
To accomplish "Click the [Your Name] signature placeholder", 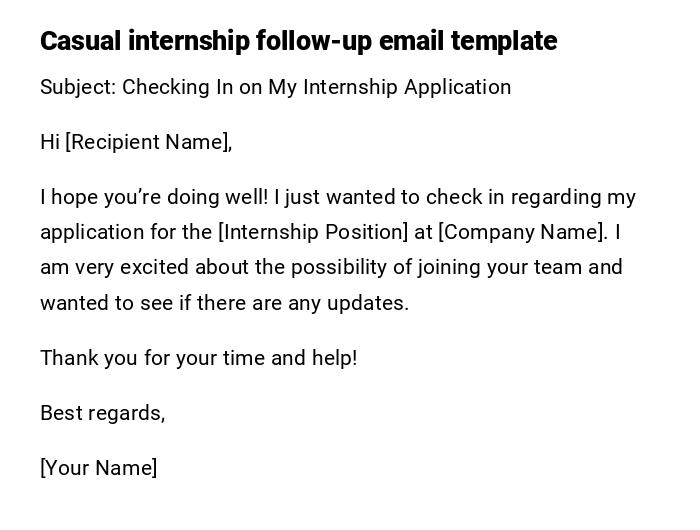I will tap(98, 467).
